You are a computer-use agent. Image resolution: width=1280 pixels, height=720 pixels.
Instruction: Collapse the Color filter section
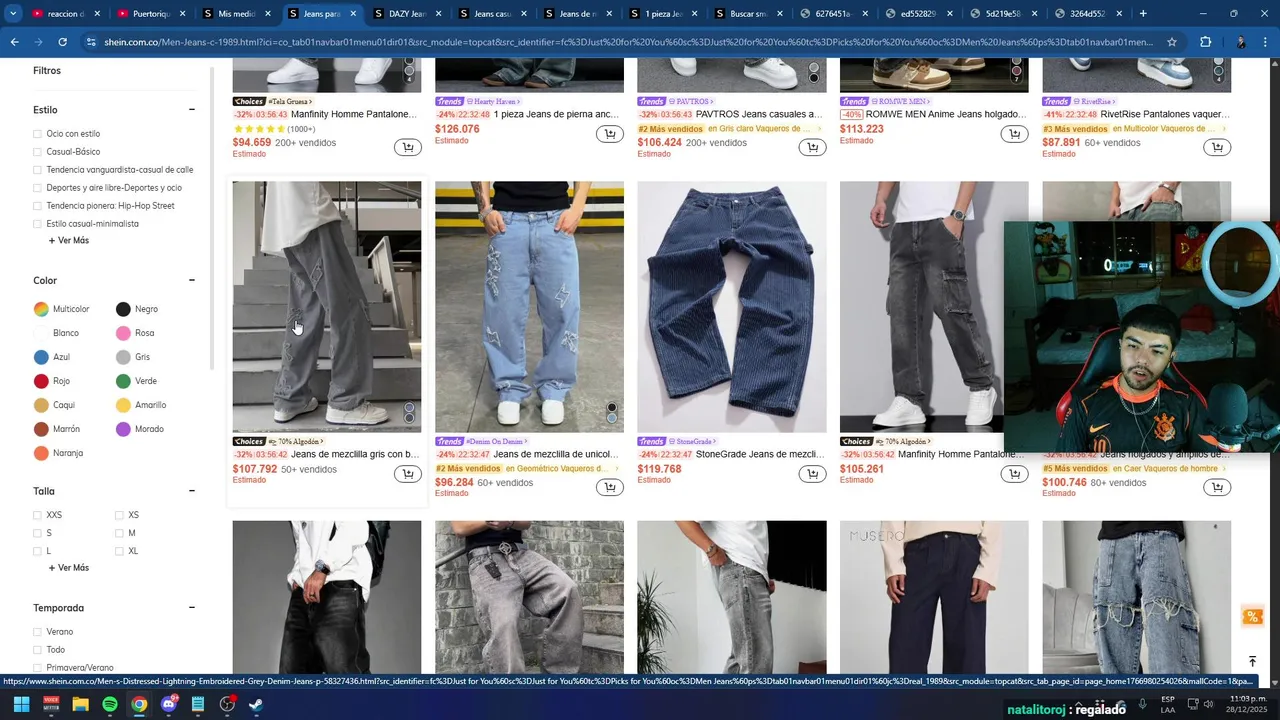[192, 281]
